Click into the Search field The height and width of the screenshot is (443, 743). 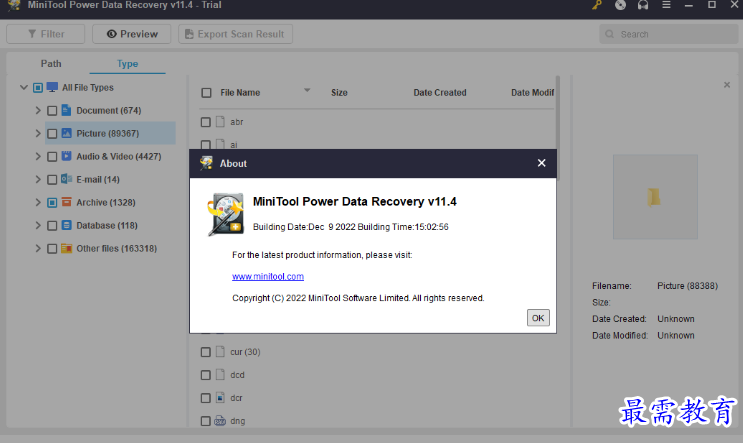tap(669, 34)
